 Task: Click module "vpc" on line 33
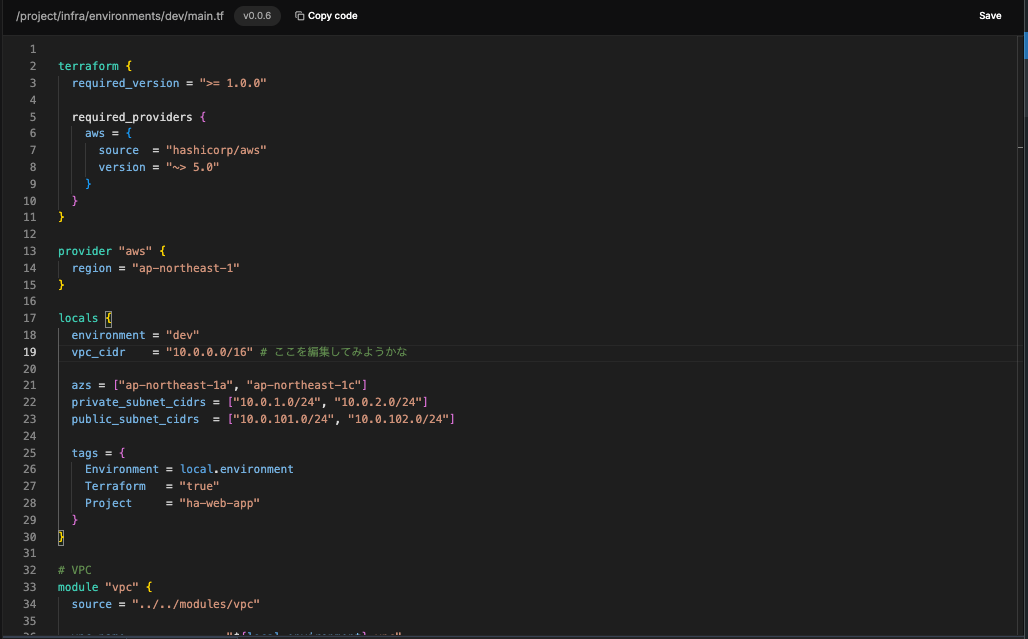coord(98,587)
